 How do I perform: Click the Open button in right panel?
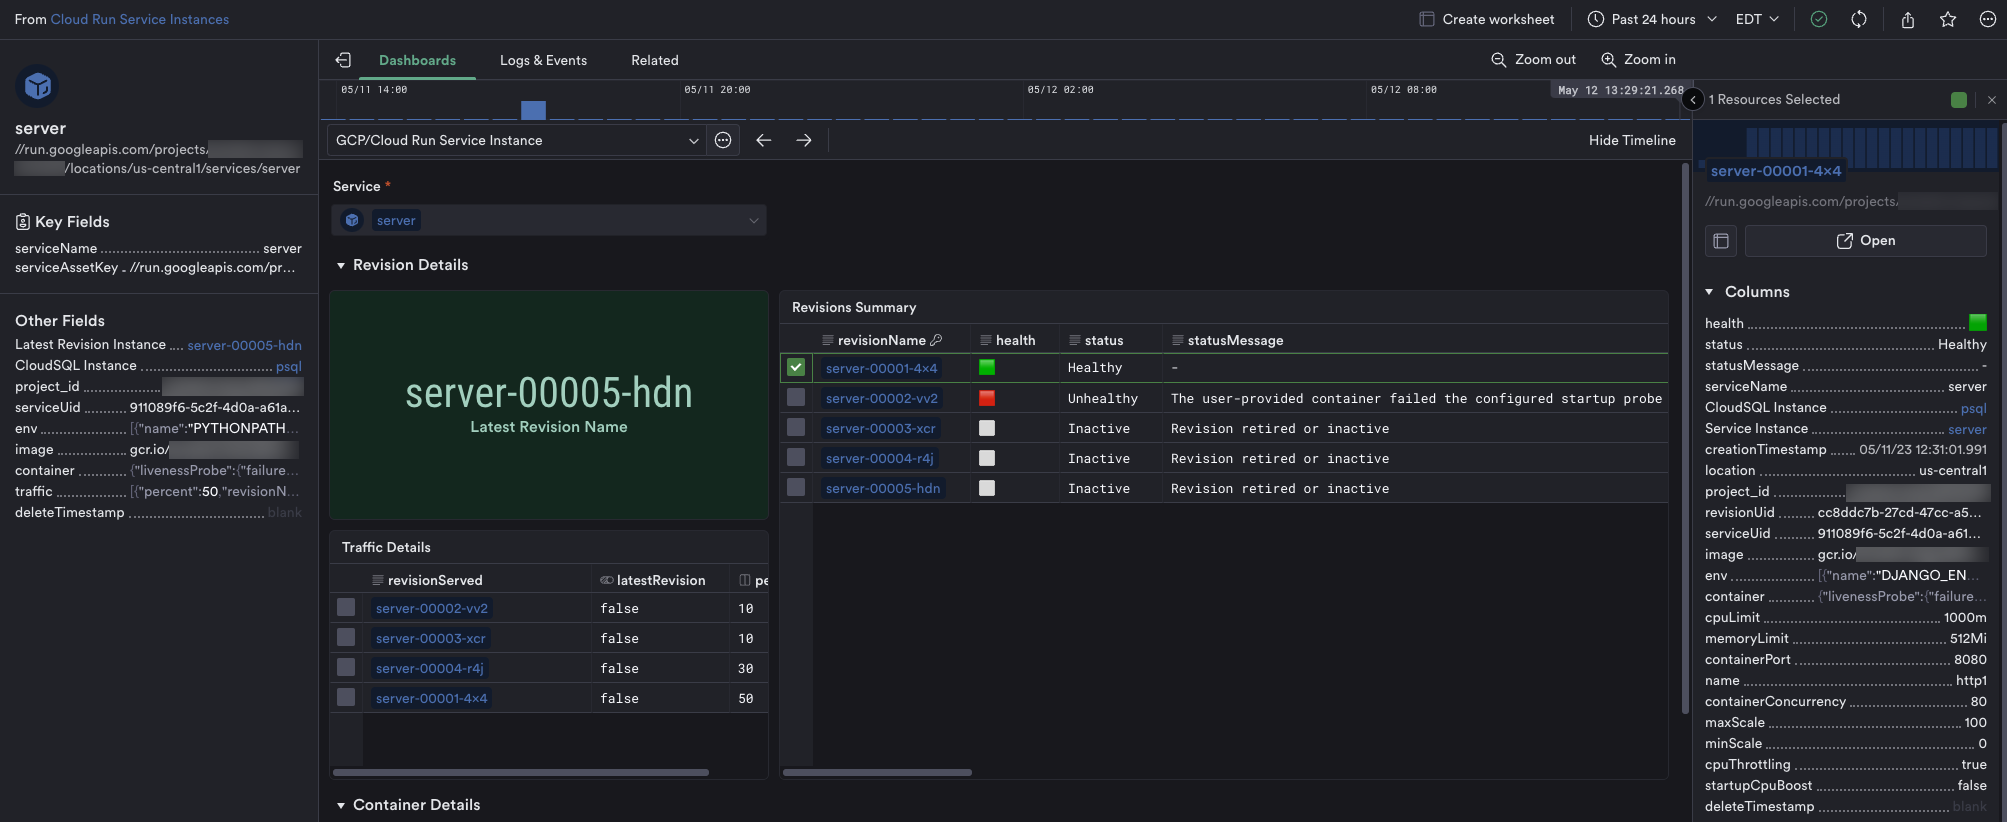(x=1866, y=241)
